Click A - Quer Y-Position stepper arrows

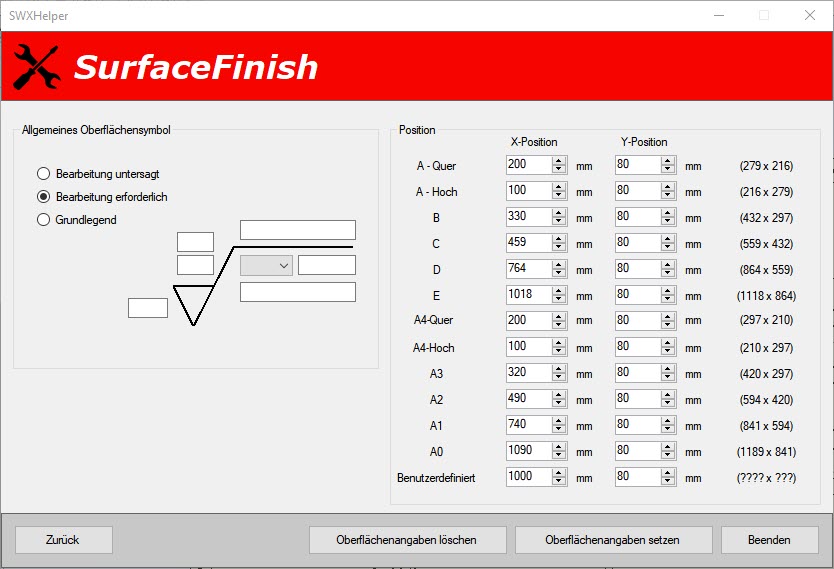pyautogui.click(x=668, y=165)
